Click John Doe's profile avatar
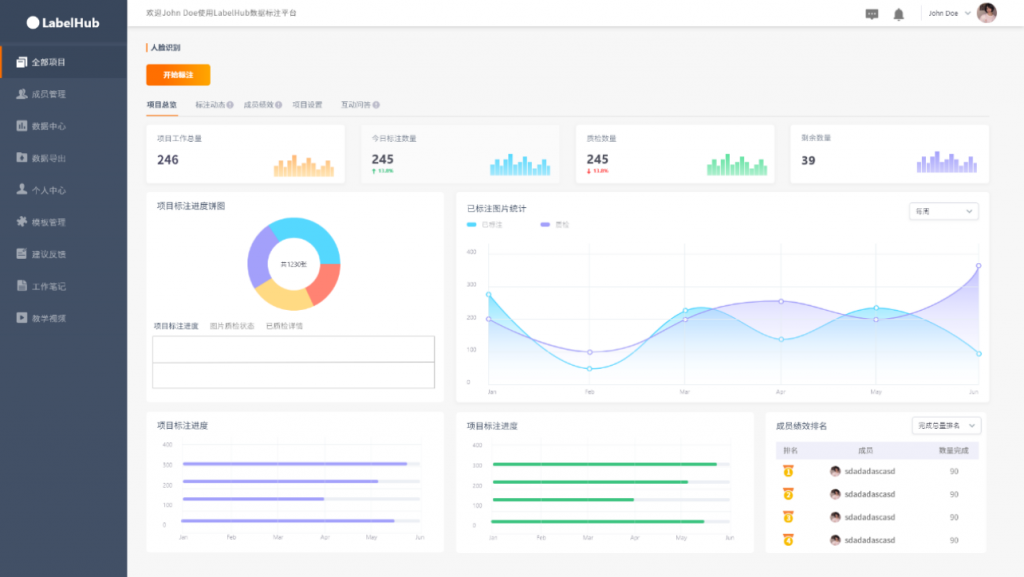 987,12
